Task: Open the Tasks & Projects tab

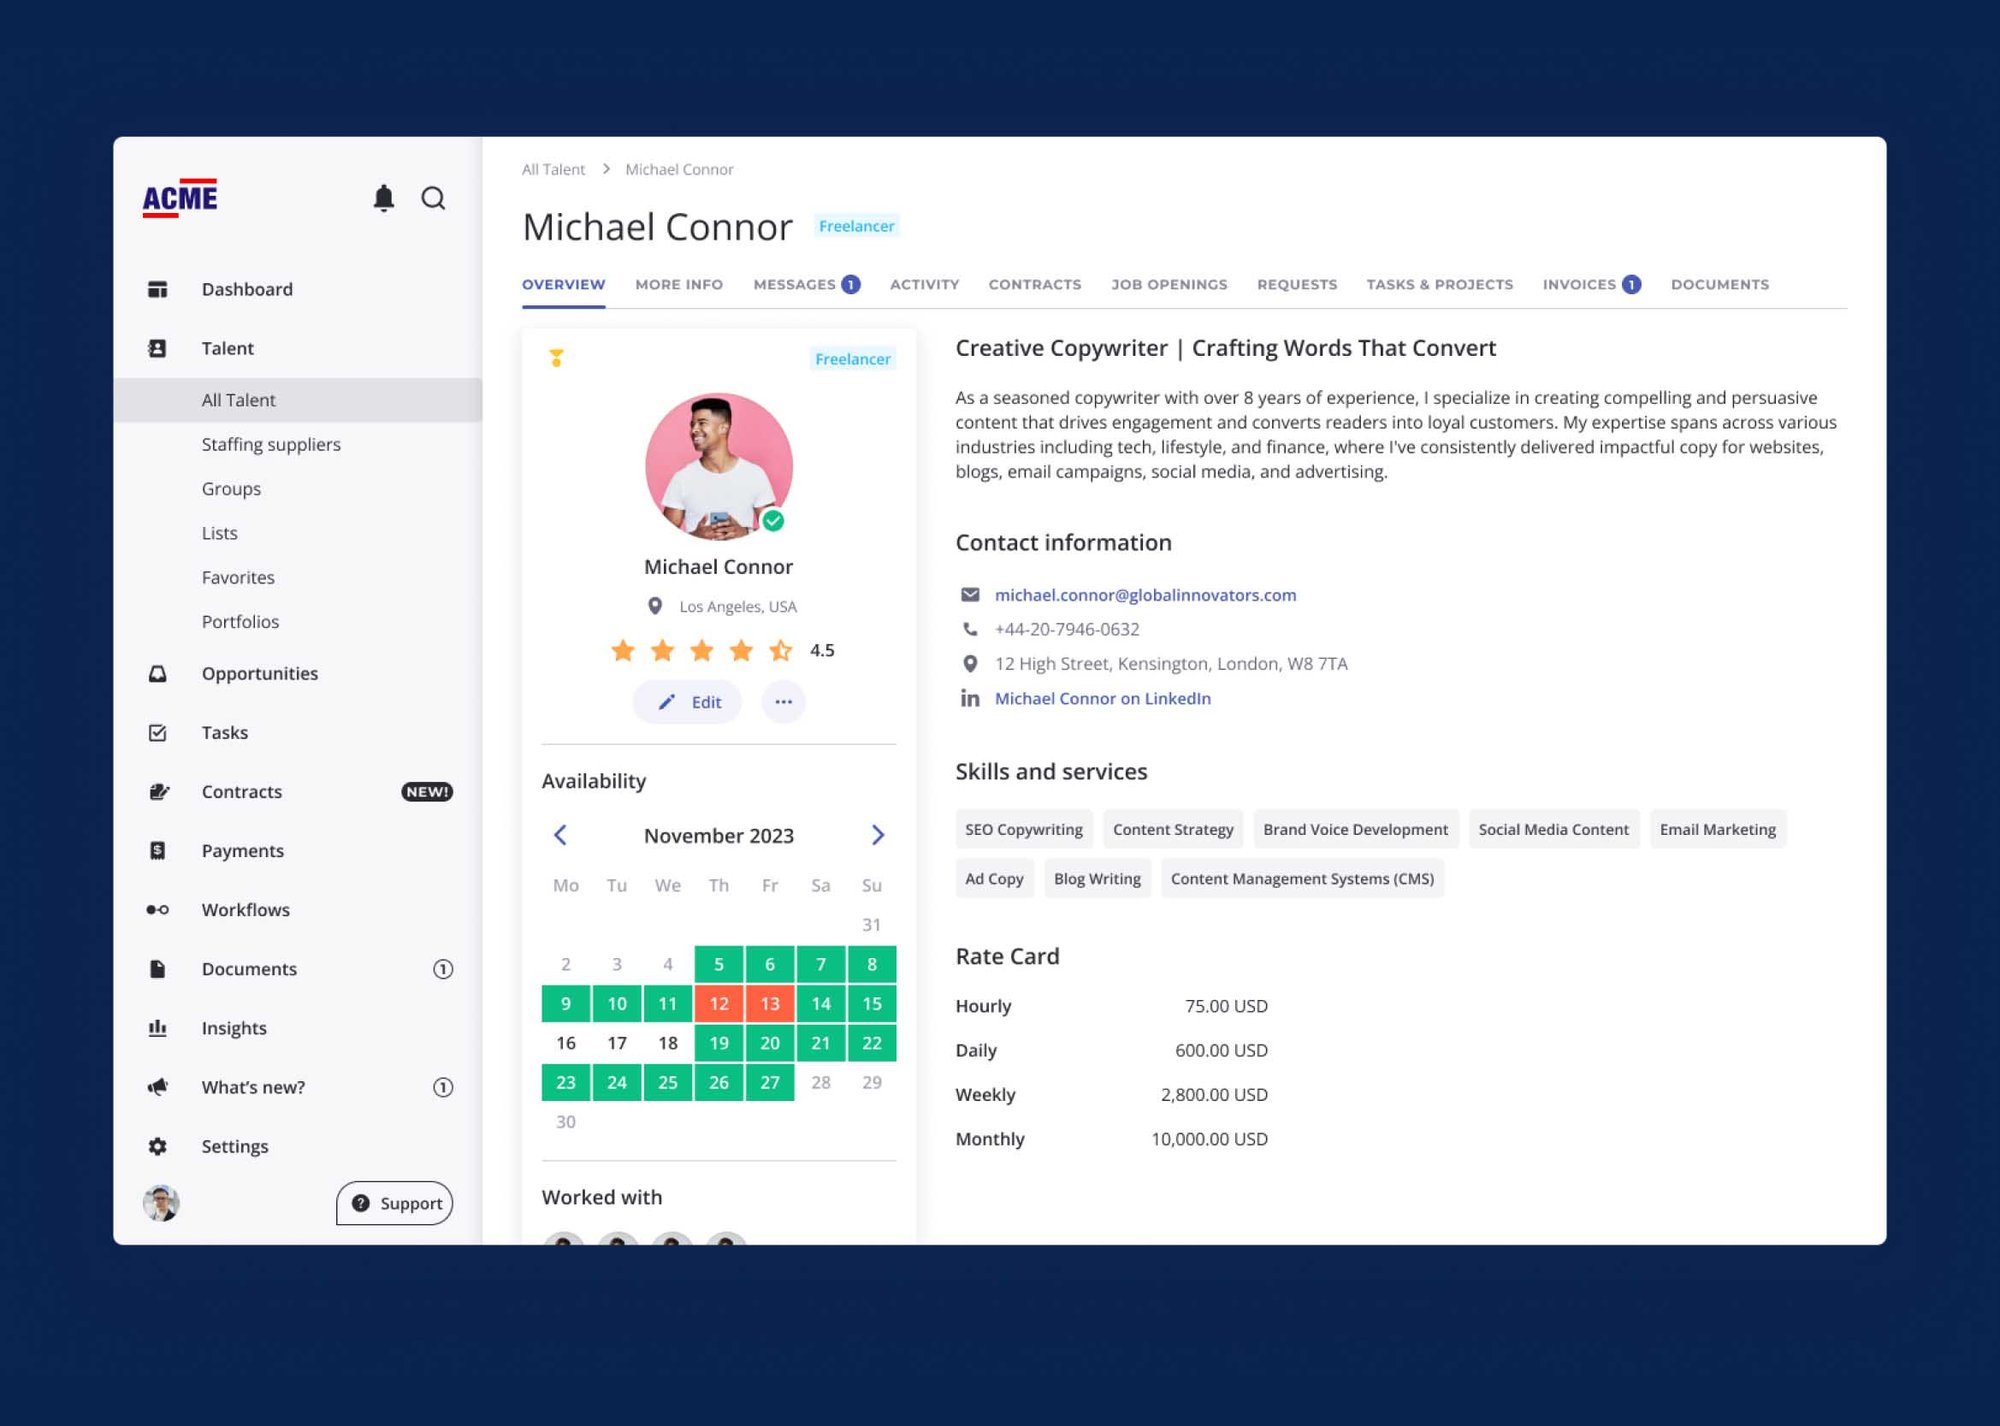Action: pyautogui.click(x=1440, y=285)
